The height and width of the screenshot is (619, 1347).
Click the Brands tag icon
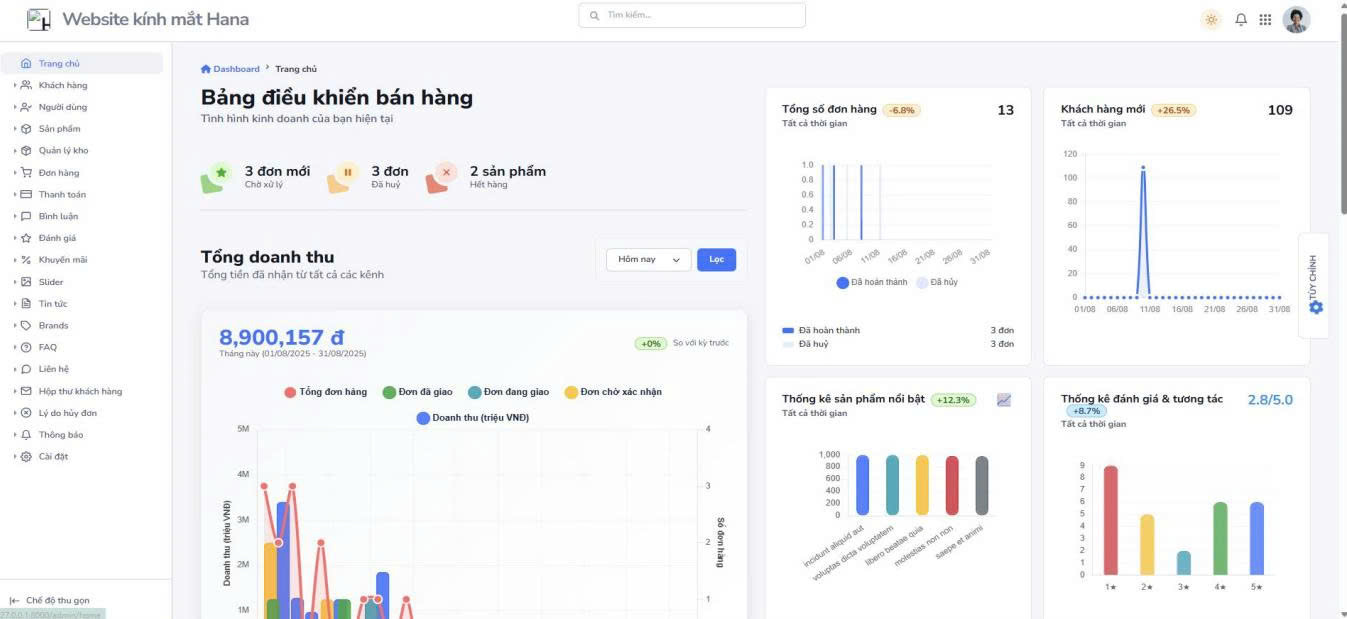click(x=26, y=326)
